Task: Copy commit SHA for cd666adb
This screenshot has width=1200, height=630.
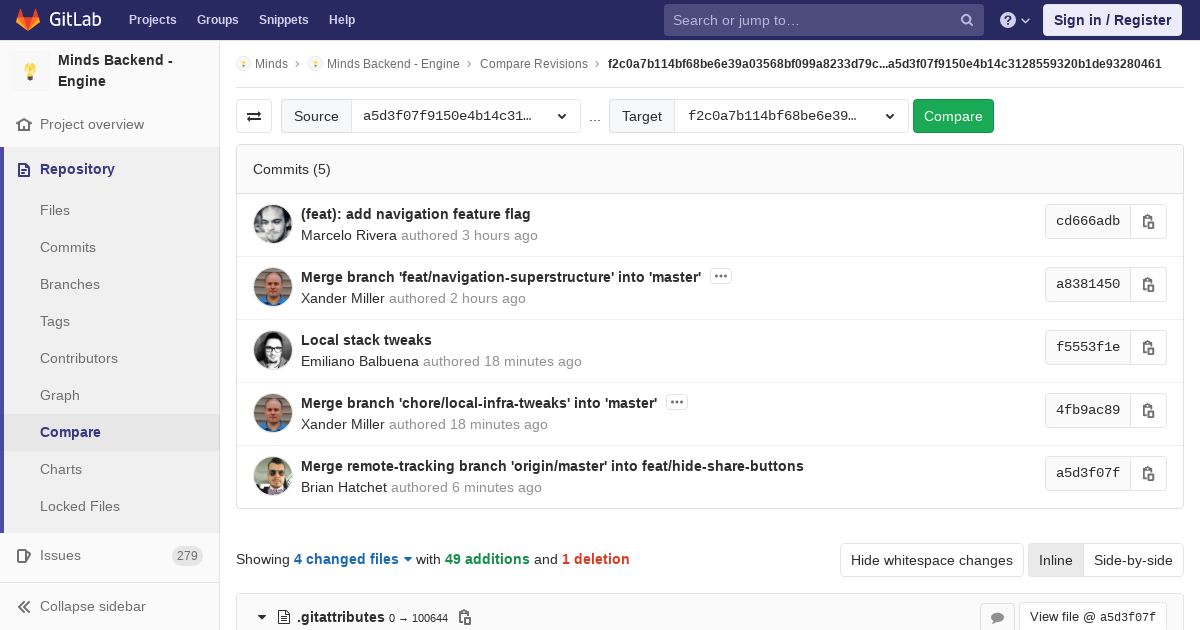Action: (x=1148, y=221)
